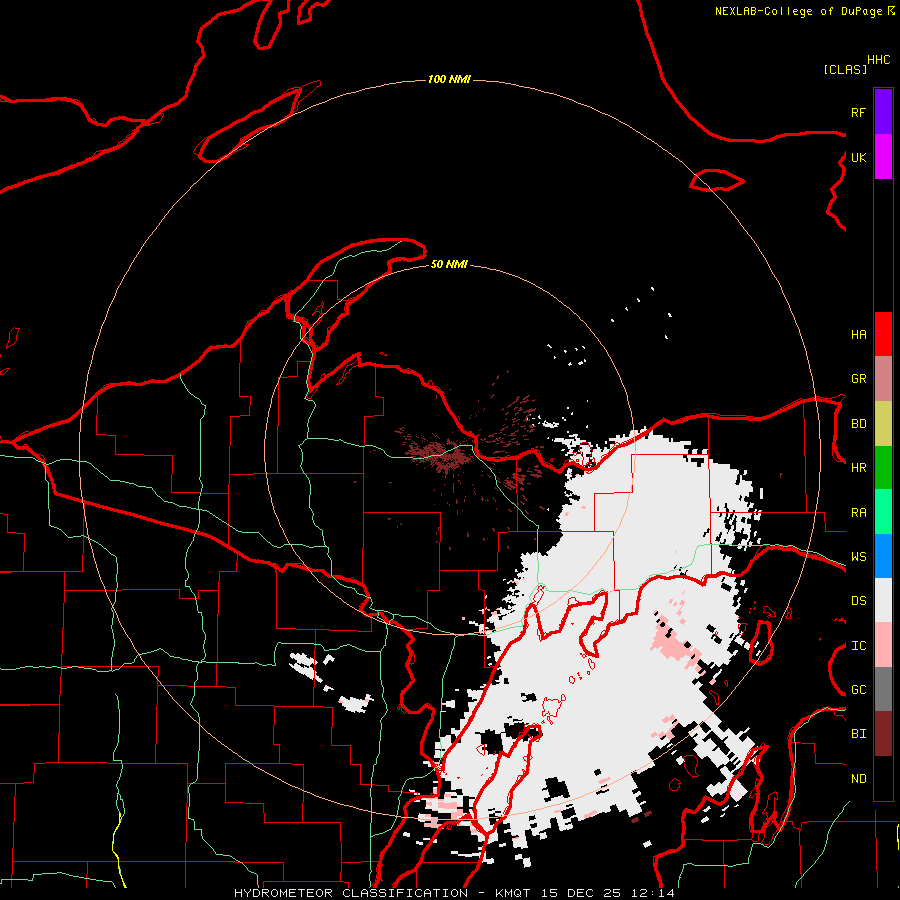Click the DS legend label
Image resolution: width=900 pixels, height=900 pixels.
[x=858, y=601]
